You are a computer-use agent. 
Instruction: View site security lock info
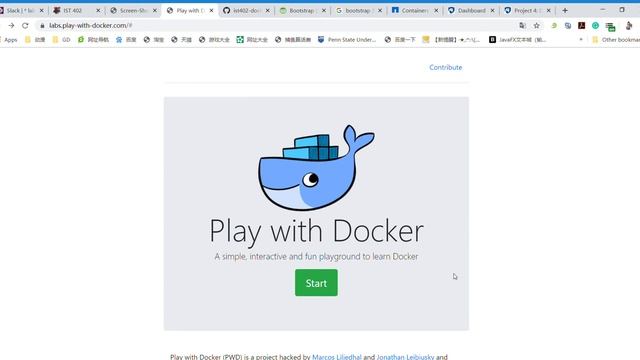[x=42, y=25]
